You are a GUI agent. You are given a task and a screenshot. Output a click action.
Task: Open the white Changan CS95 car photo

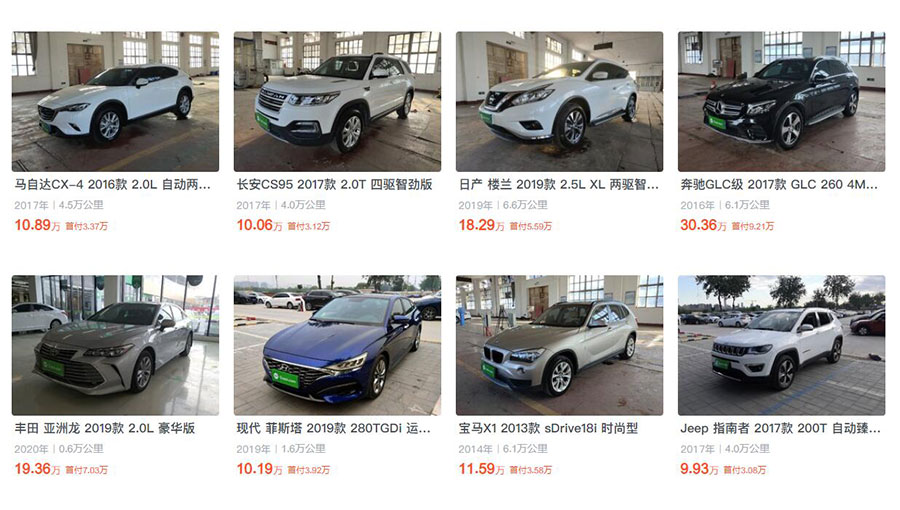click(338, 102)
